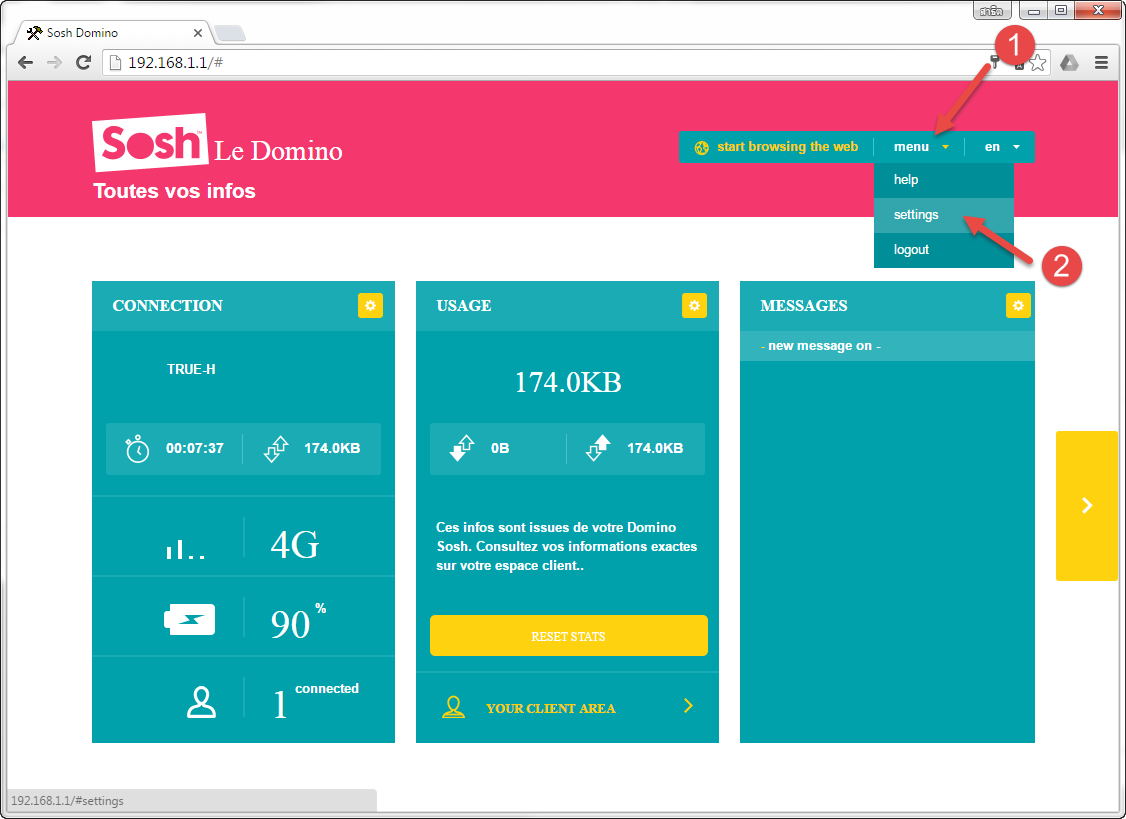This screenshot has height=819, width=1126.
Task: Reload the current page
Action: tap(83, 63)
